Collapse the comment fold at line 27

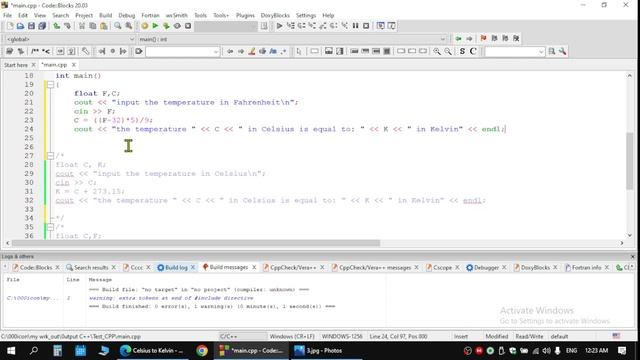coord(50,156)
